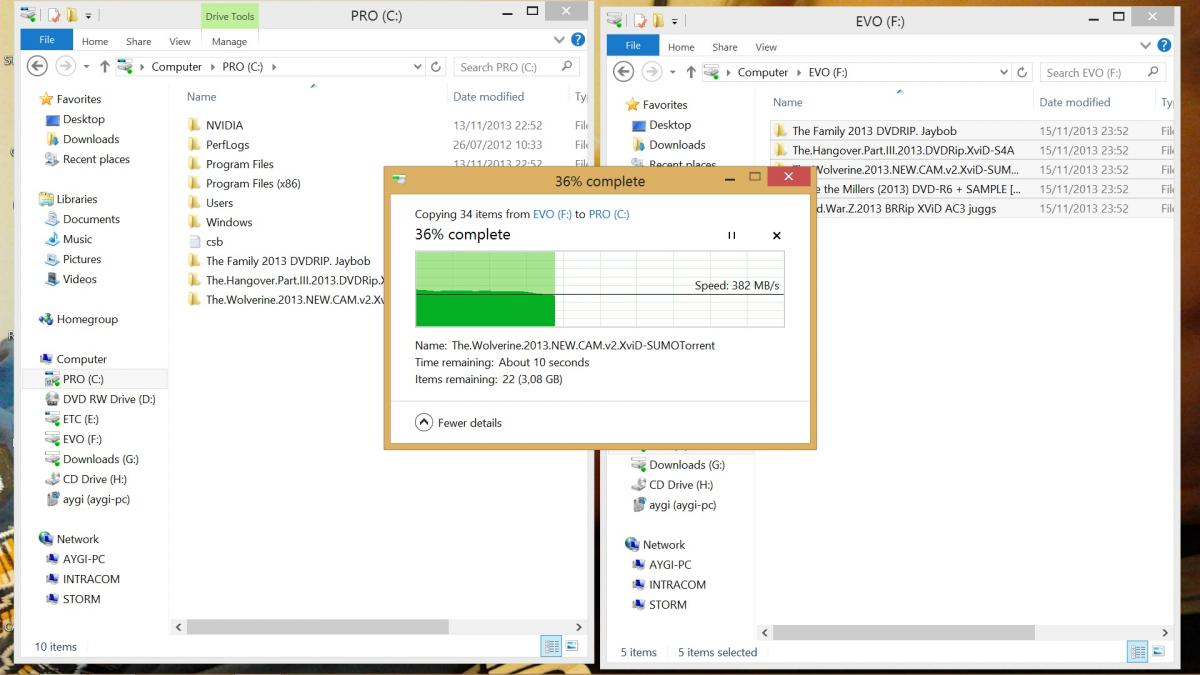The height and width of the screenshot is (675, 1200).
Task: Go back in EVO (F:) window
Action: (x=623, y=72)
